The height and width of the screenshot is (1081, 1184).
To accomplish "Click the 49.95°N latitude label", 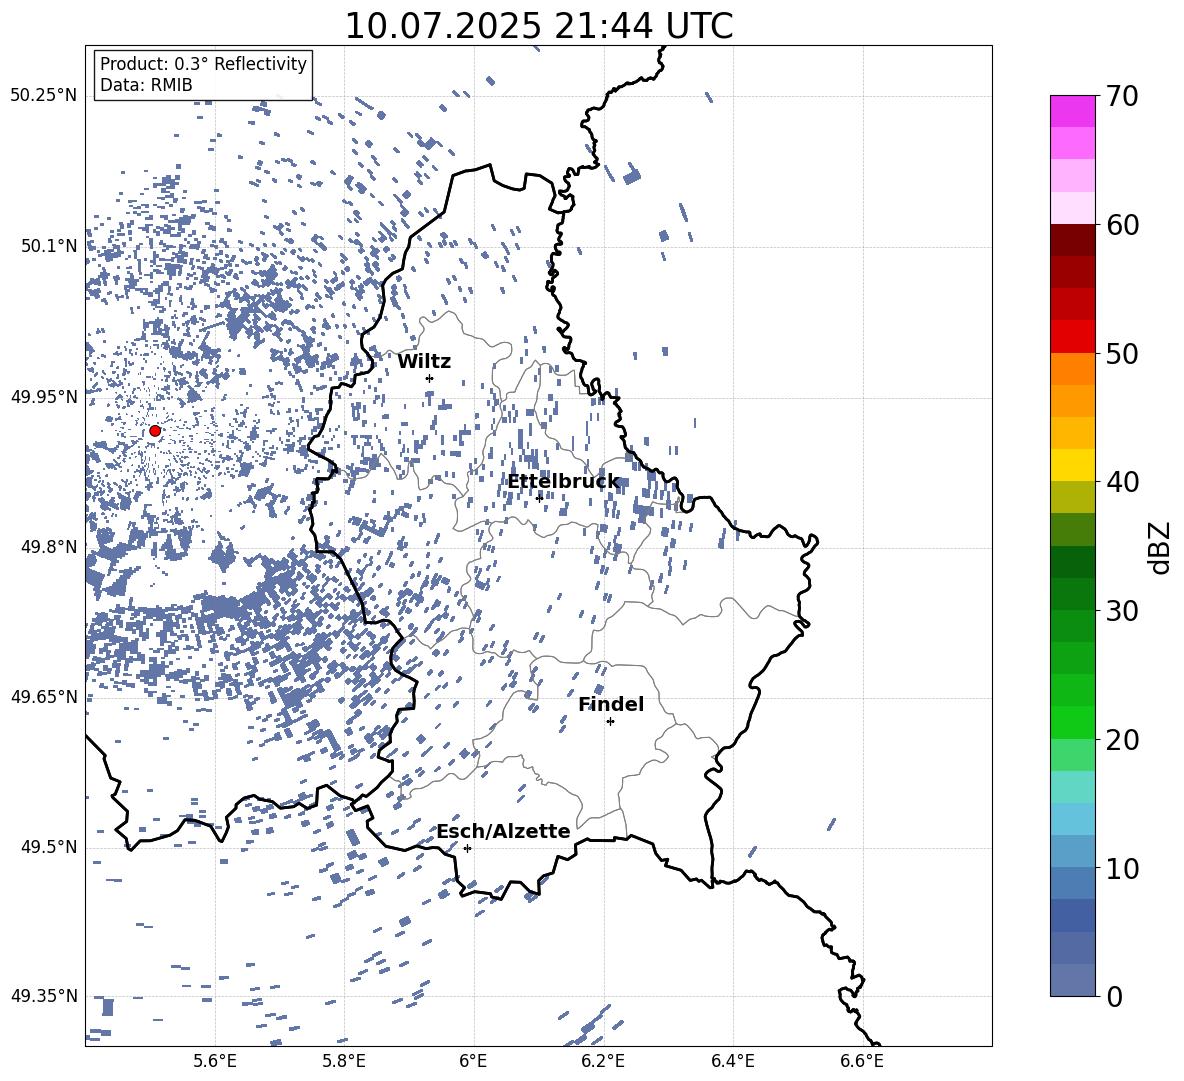I will coord(44,396).
